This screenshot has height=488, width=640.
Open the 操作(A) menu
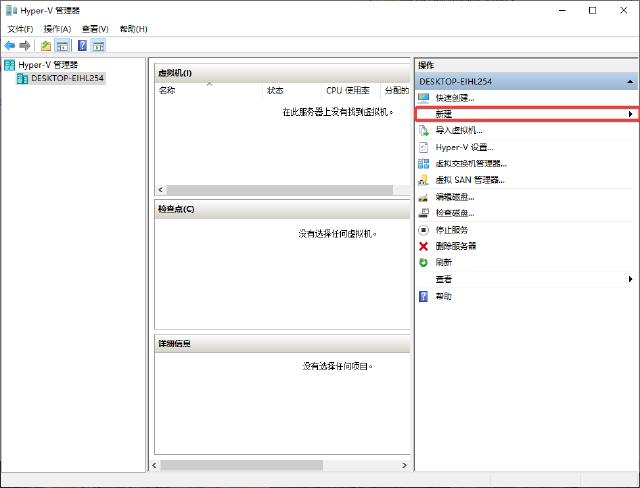point(58,29)
